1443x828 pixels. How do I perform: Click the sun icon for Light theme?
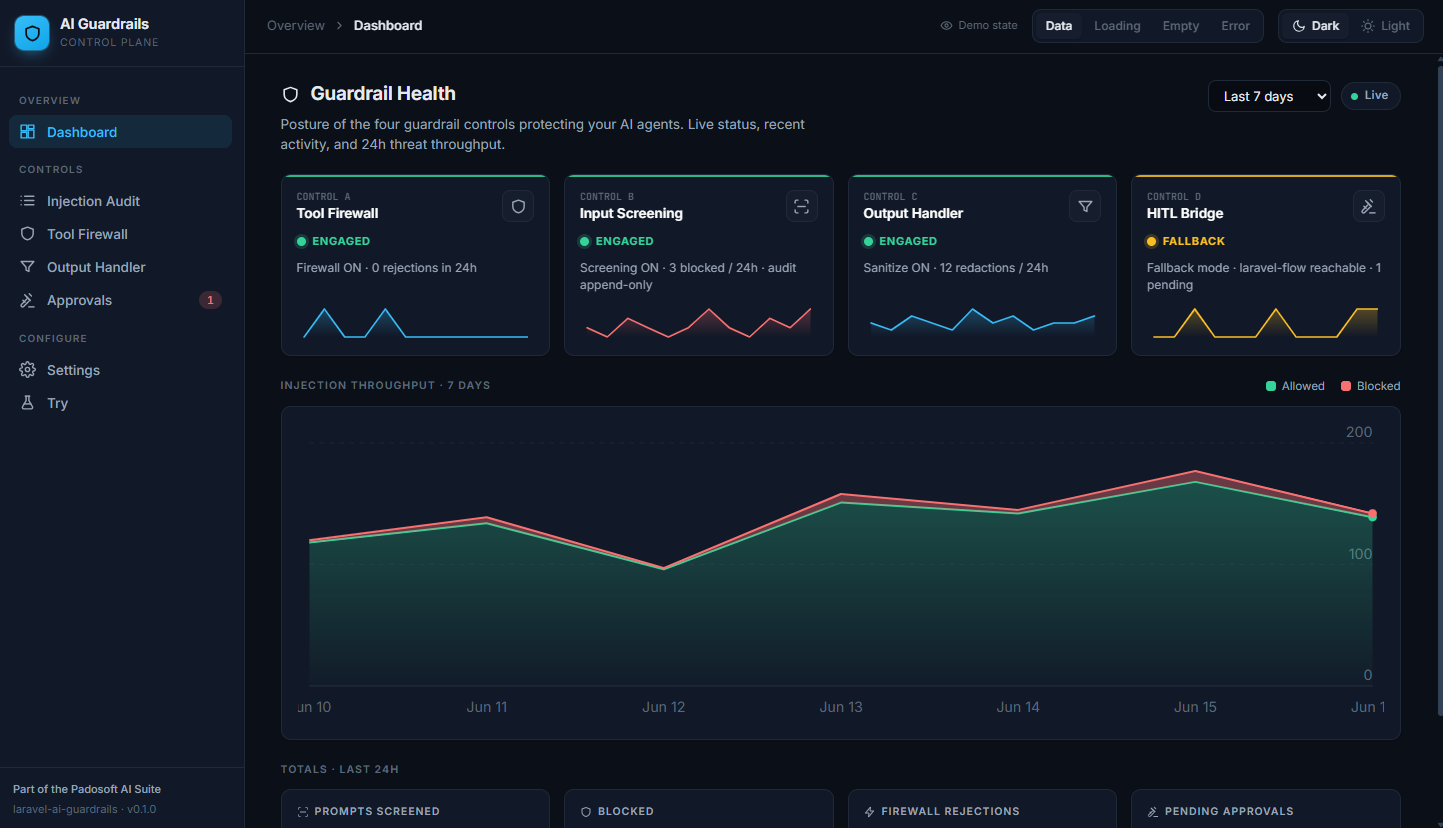point(1368,26)
